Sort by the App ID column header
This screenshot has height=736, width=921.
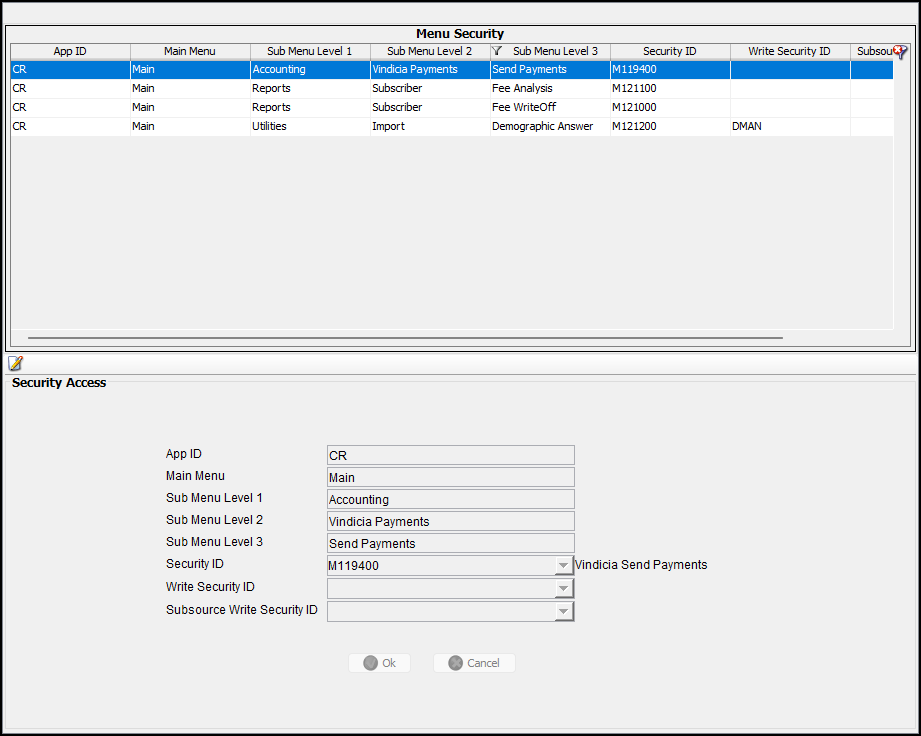coord(70,51)
